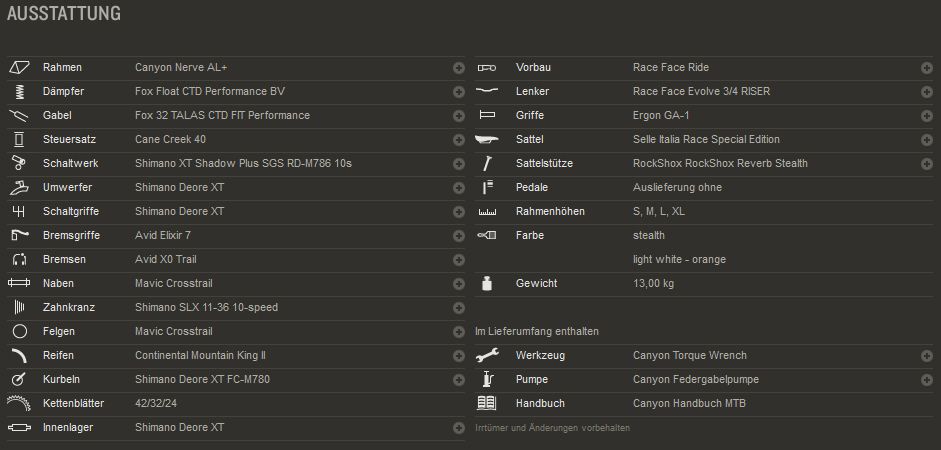Image resolution: width=941 pixels, height=450 pixels.
Task: Click the handlebar icon beside Lenker
Action: 487,91
